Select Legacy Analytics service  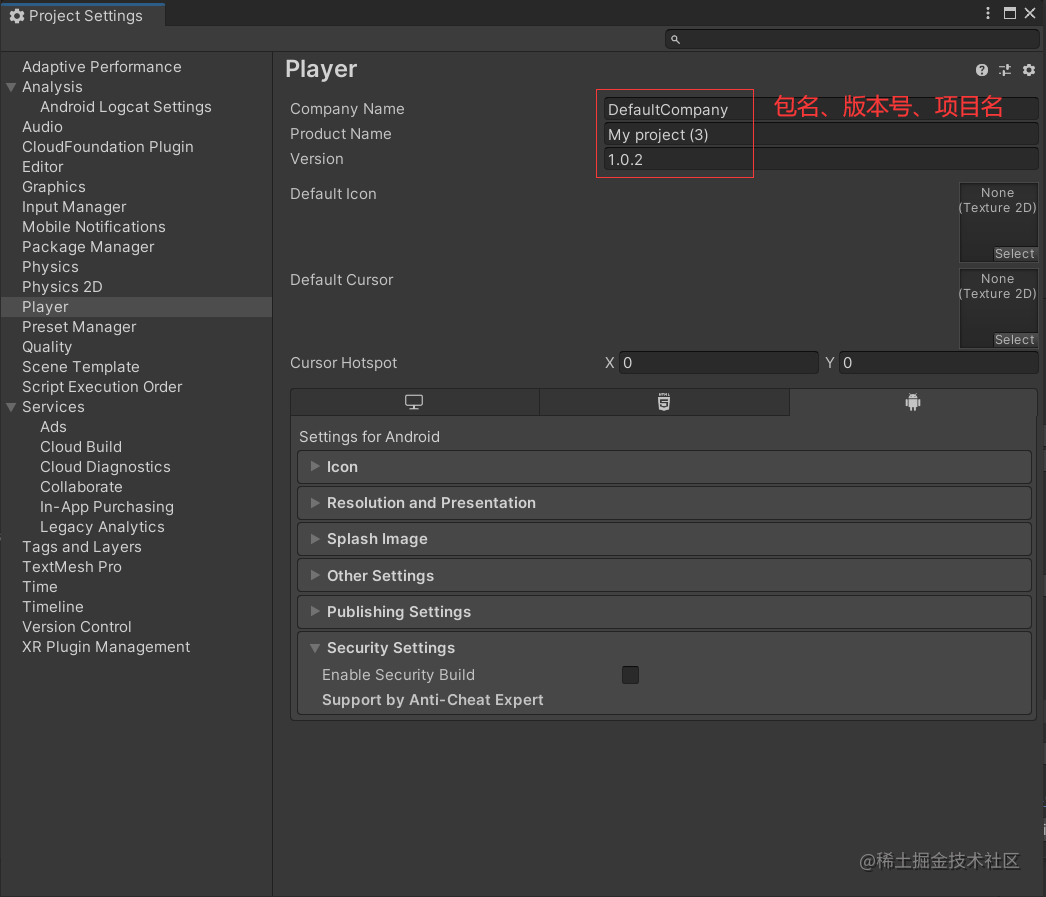(102, 527)
